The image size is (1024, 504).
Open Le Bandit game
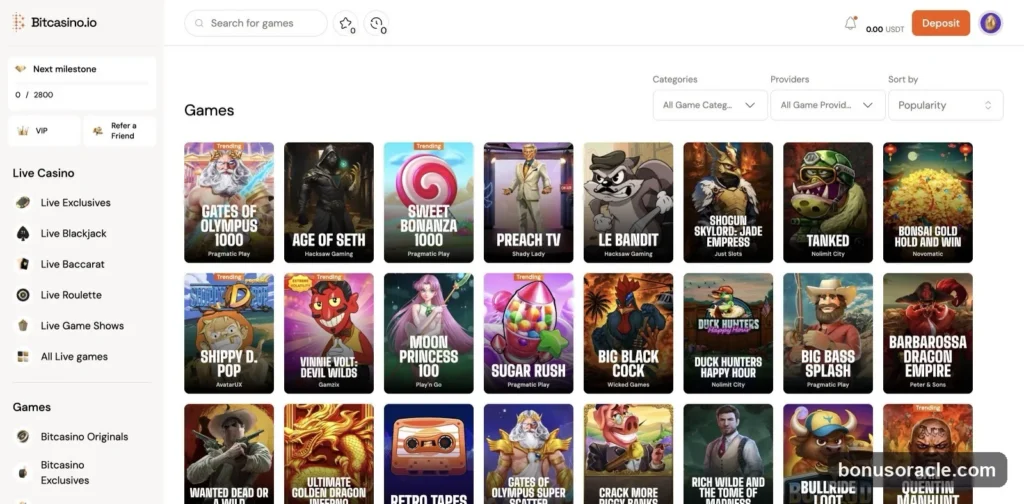(628, 202)
